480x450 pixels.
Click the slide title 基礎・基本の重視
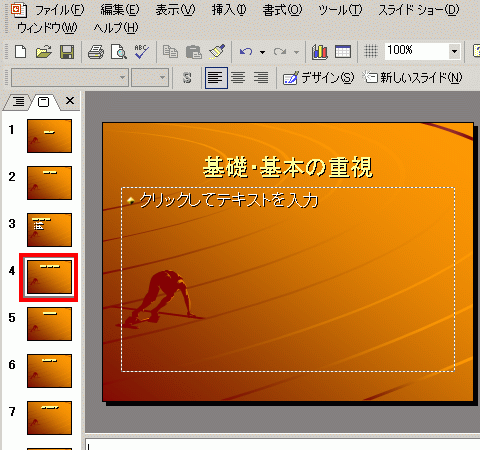click(x=288, y=167)
